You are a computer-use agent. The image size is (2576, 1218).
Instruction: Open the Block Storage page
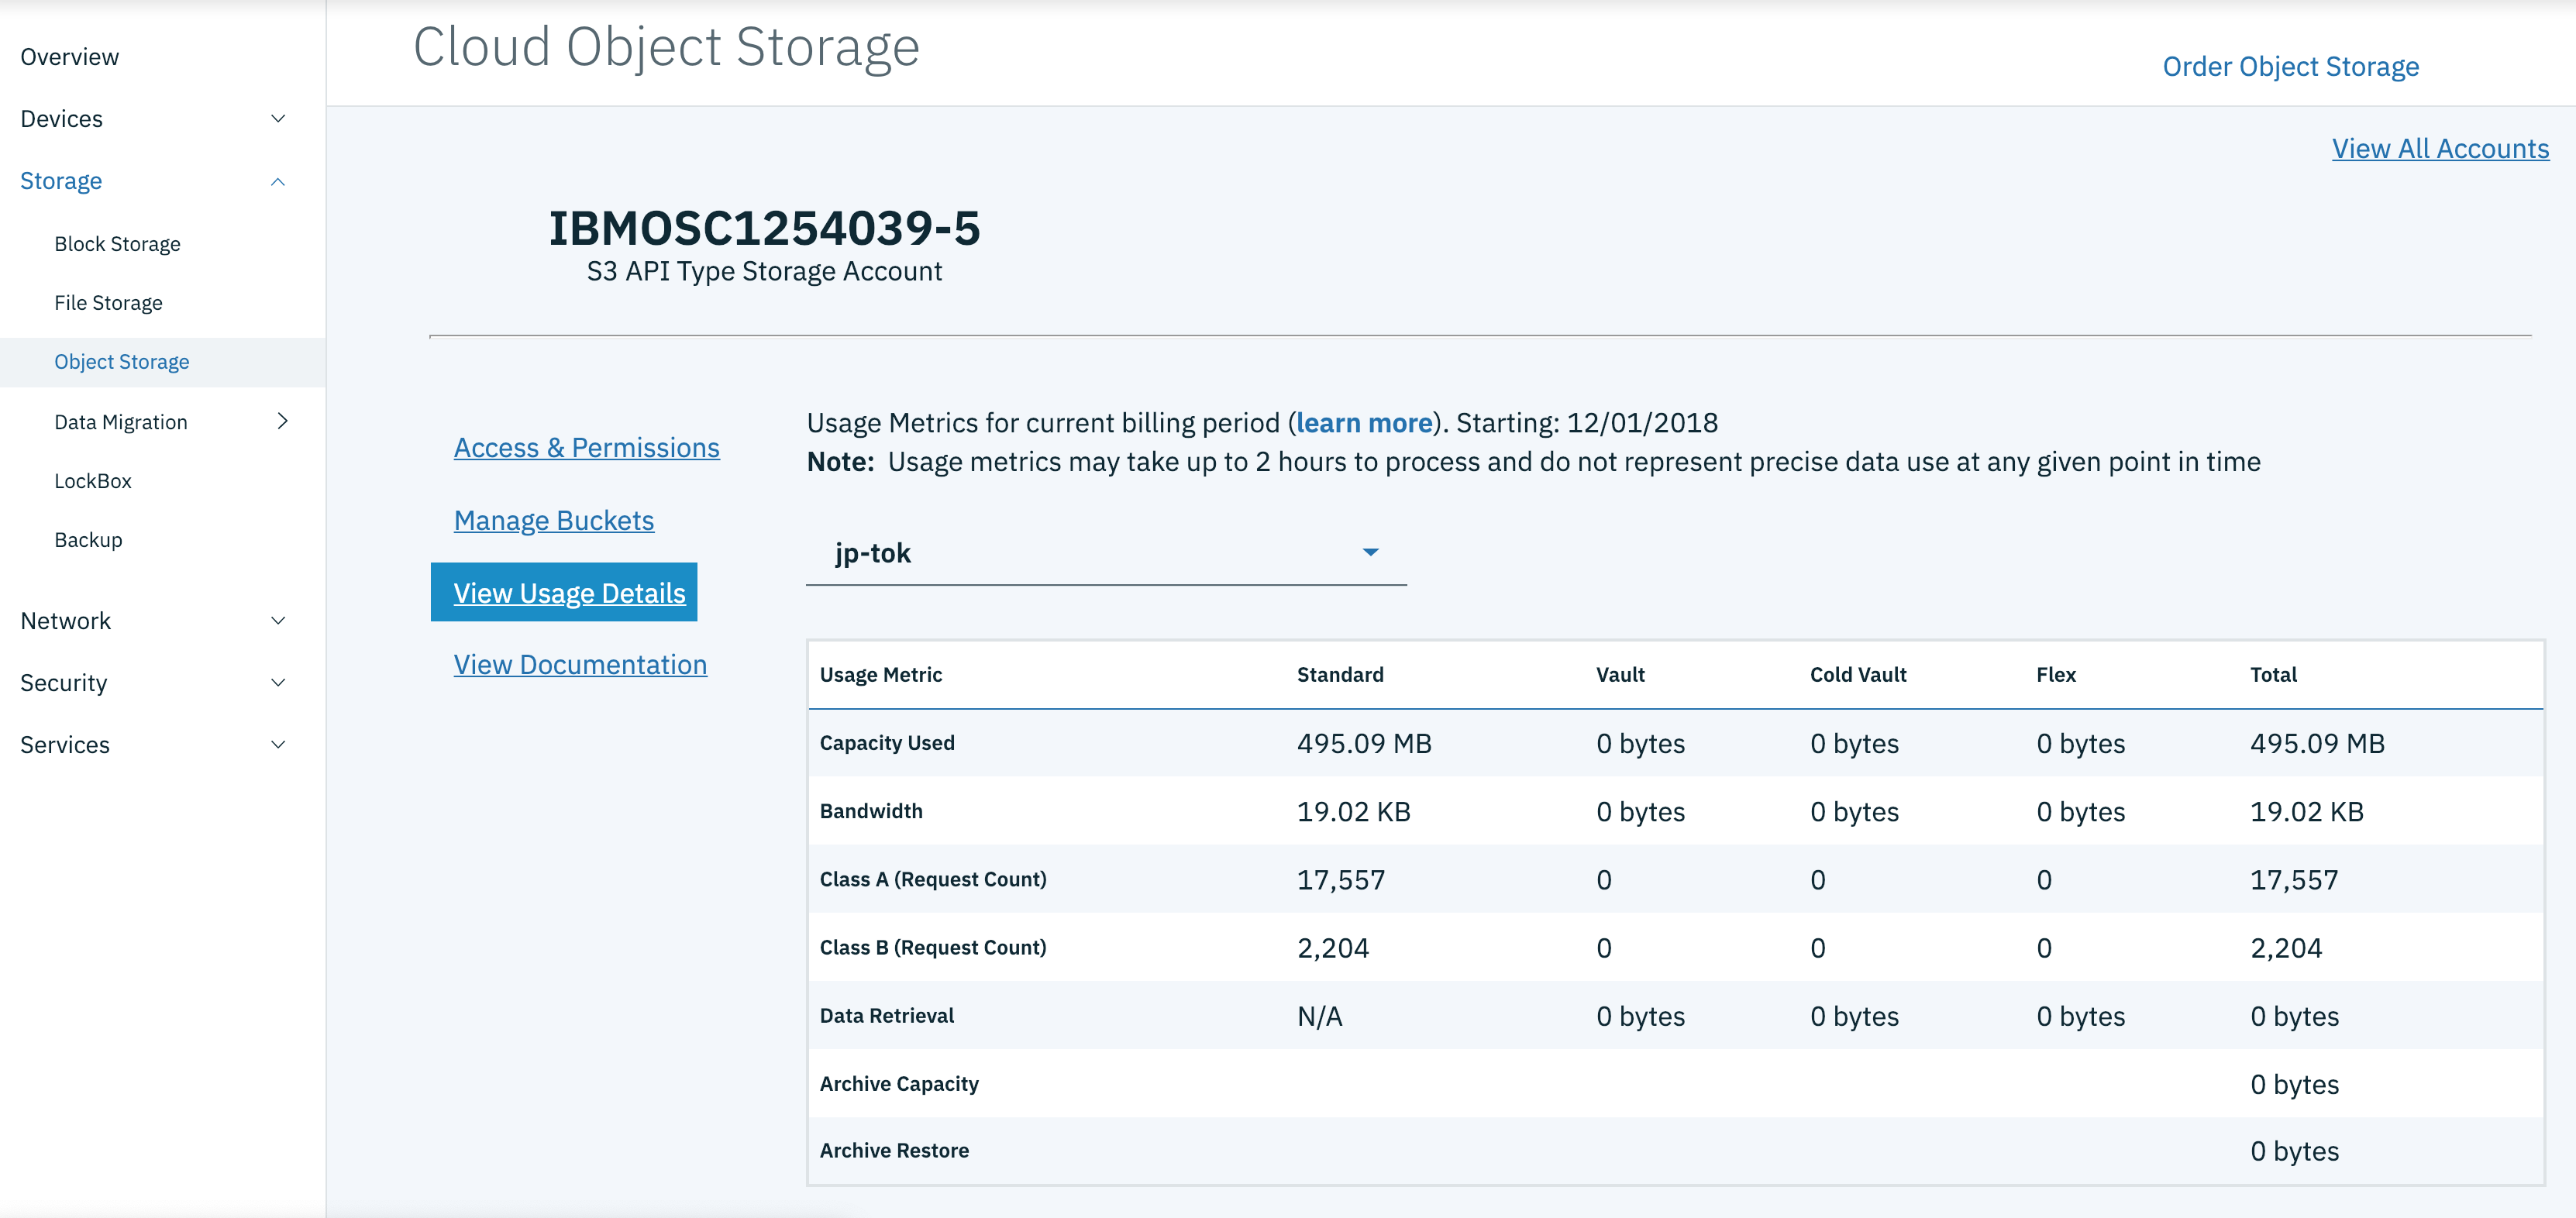[x=117, y=243]
